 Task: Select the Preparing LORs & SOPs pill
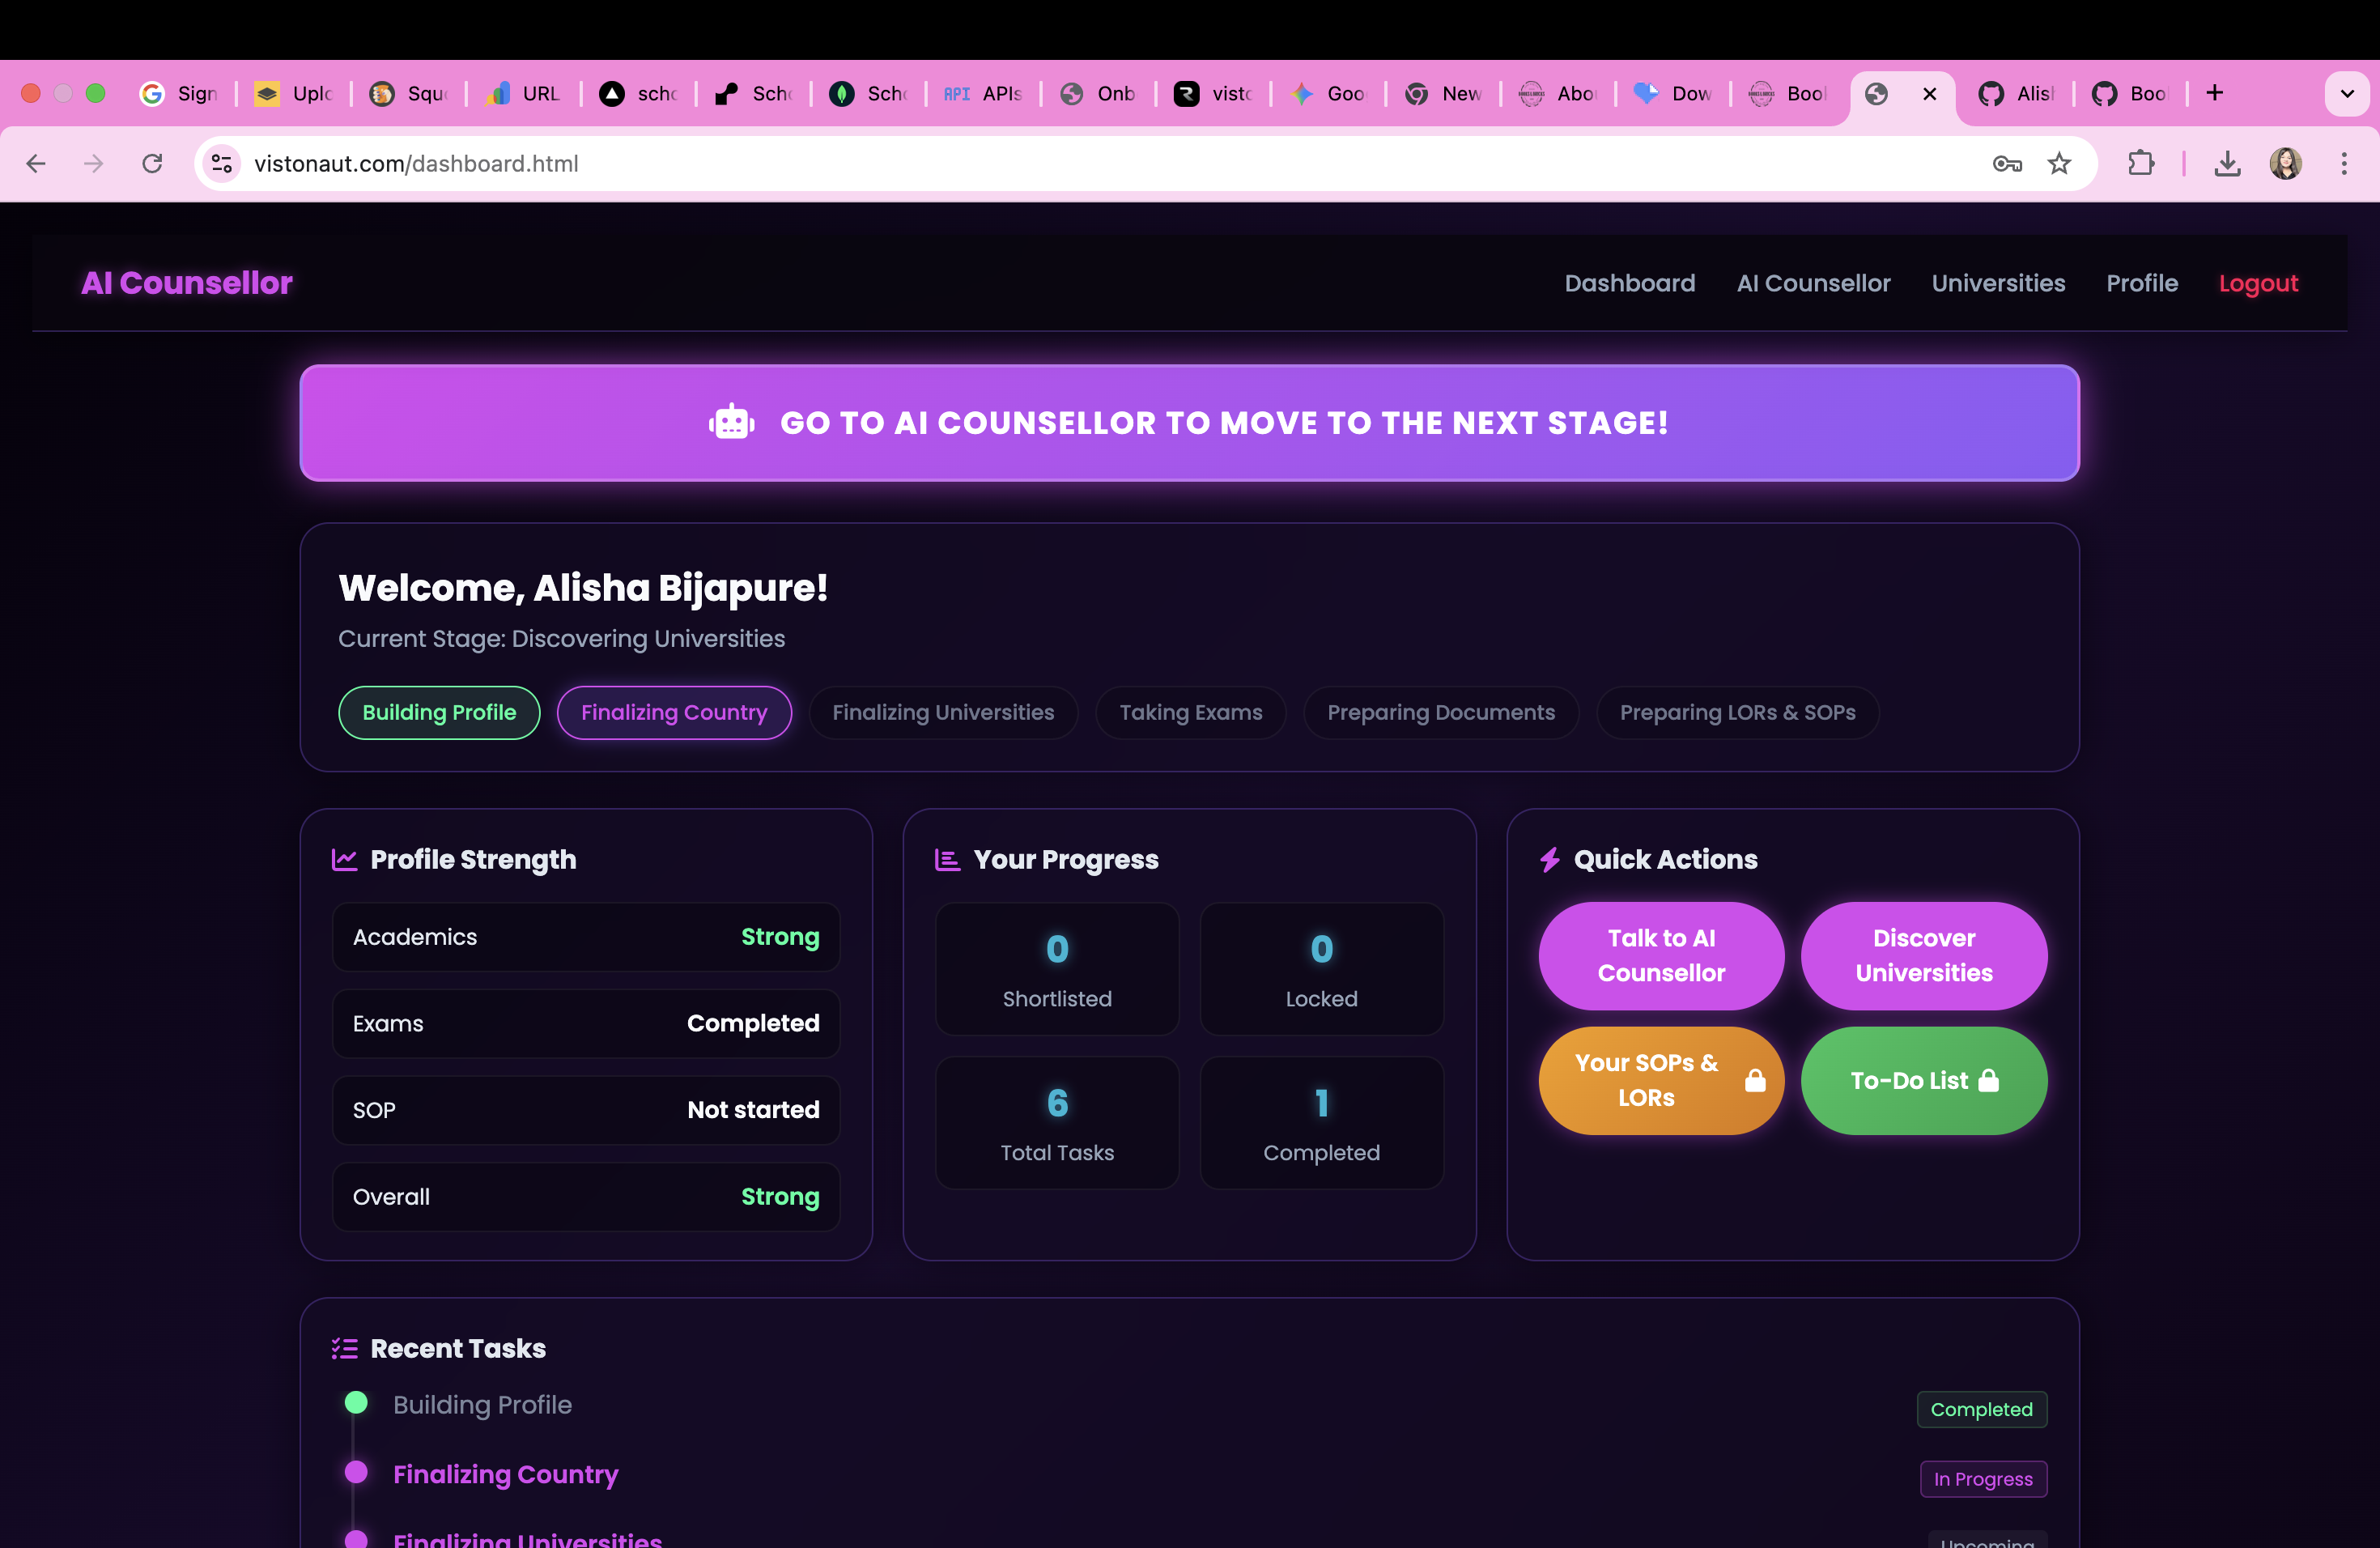1737,713
